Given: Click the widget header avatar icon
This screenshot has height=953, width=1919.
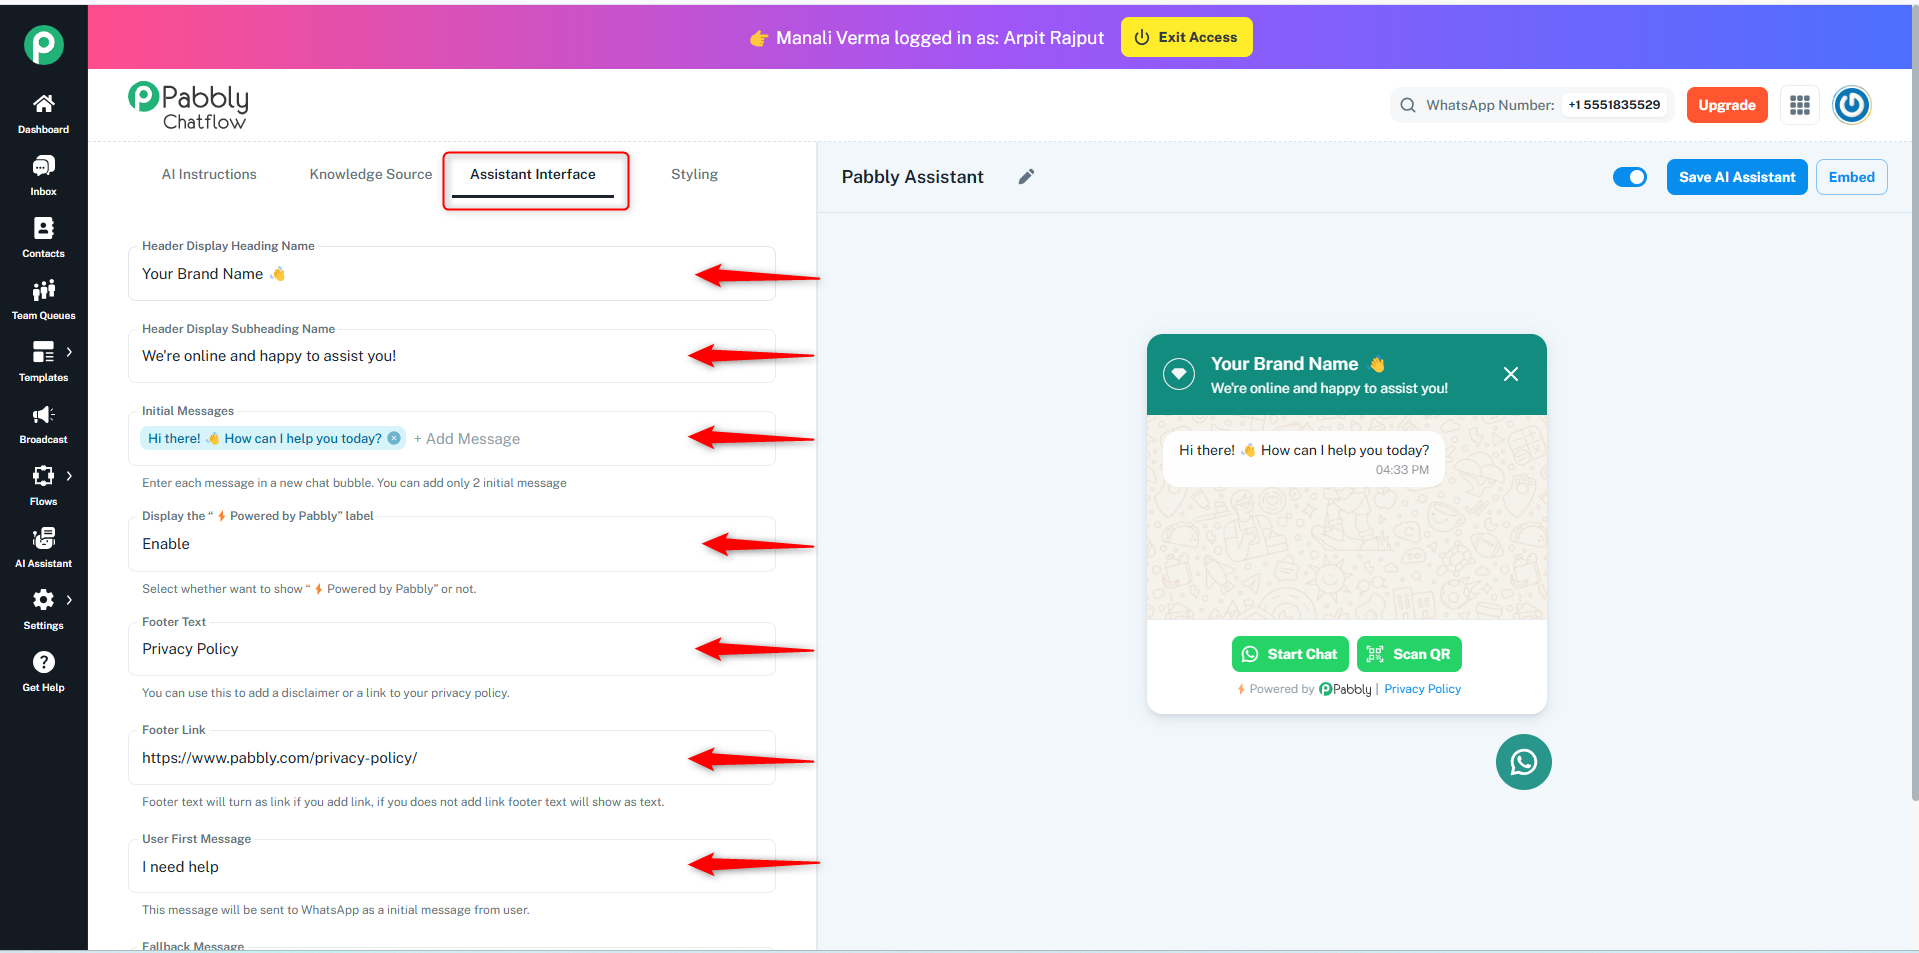Looking at the screenshot, I should tap(1179, 374).
